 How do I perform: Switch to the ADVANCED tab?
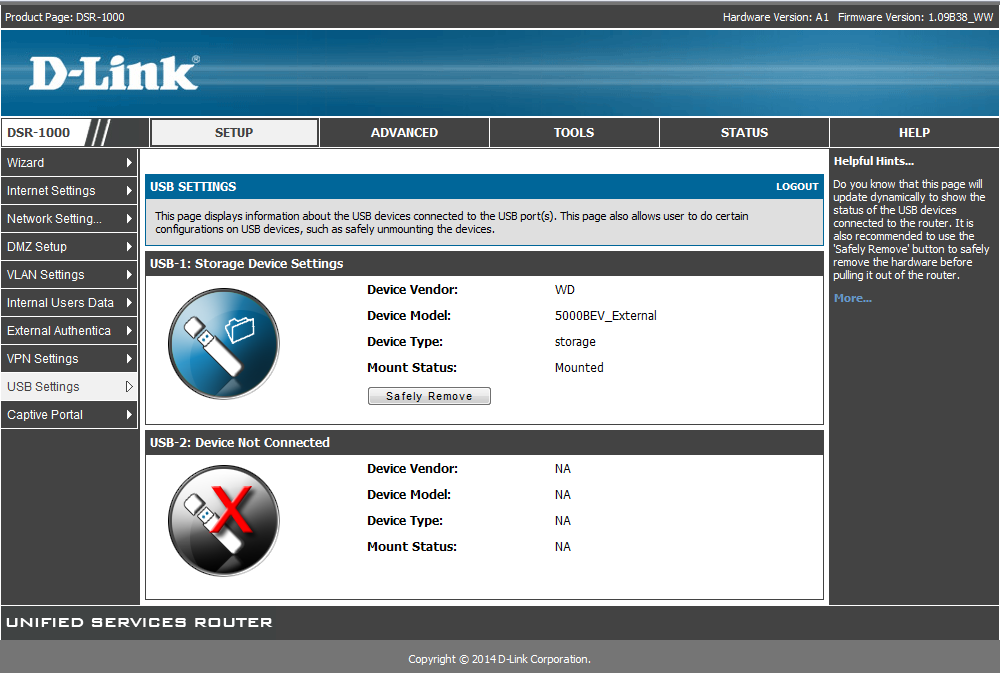tap(404, 133)
